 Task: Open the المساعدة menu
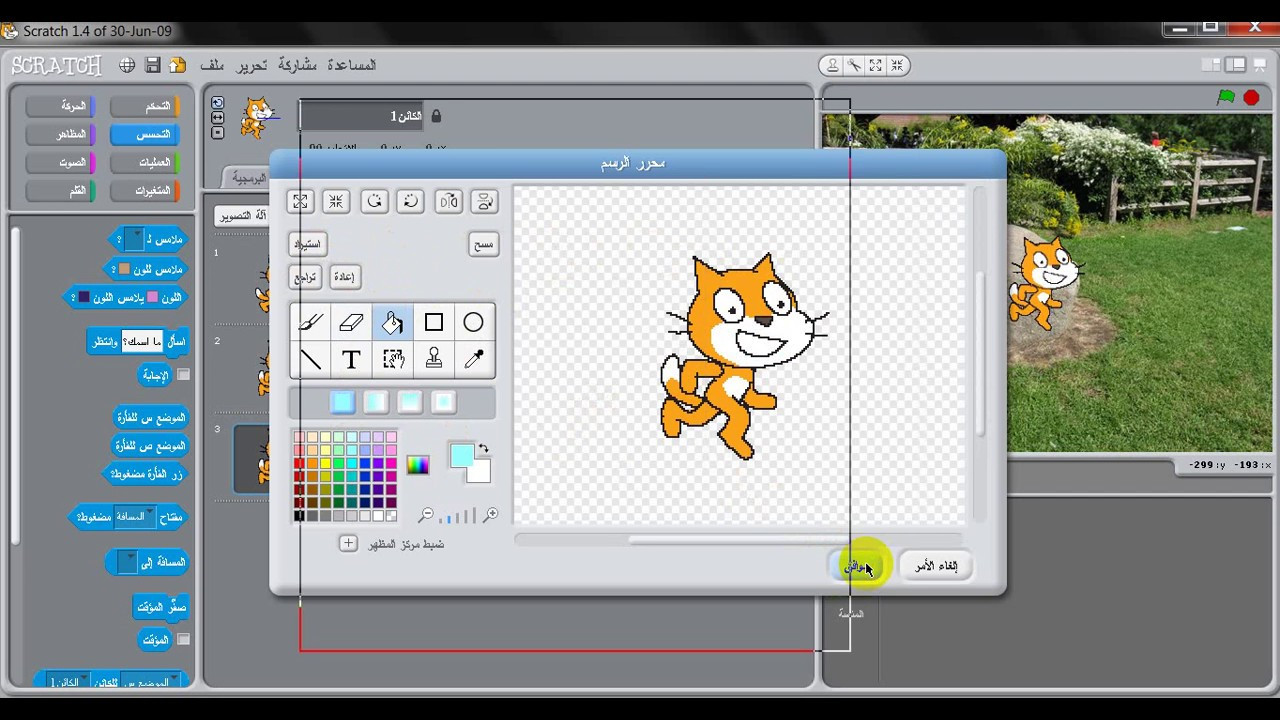pyautogui.click(x=351, y=65)
